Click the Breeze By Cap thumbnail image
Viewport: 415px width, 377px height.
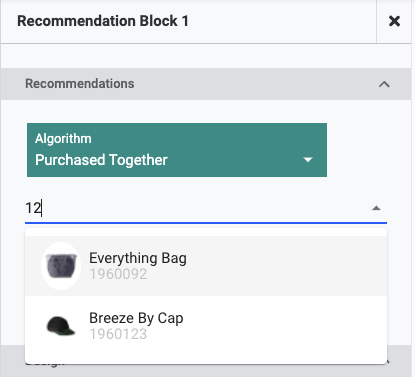click(x=61, y=326)
